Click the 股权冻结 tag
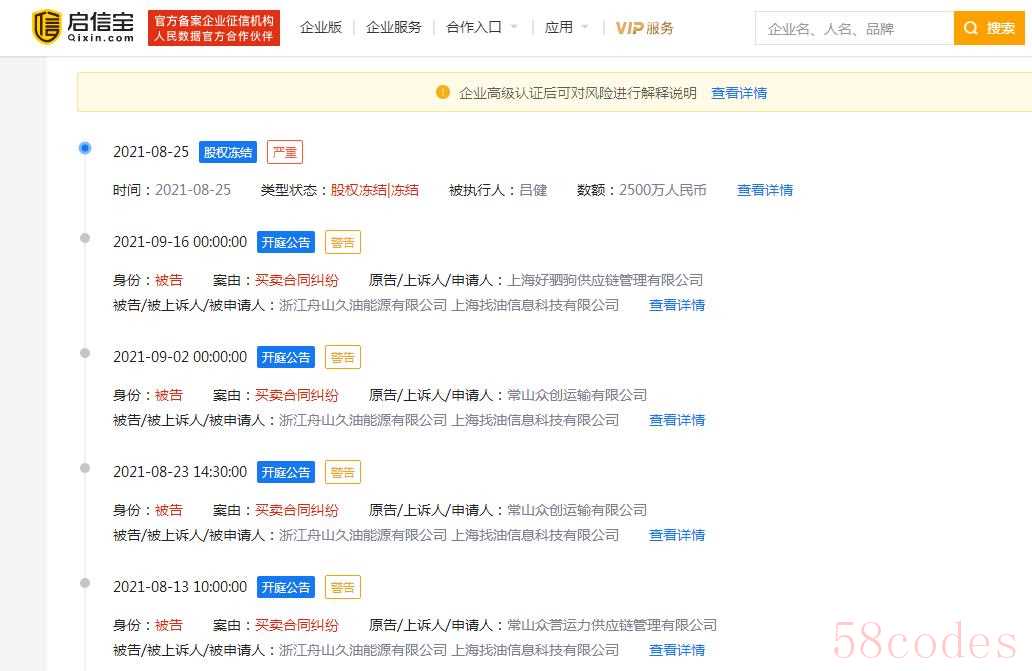1032x671 pixels. [228, 152]
